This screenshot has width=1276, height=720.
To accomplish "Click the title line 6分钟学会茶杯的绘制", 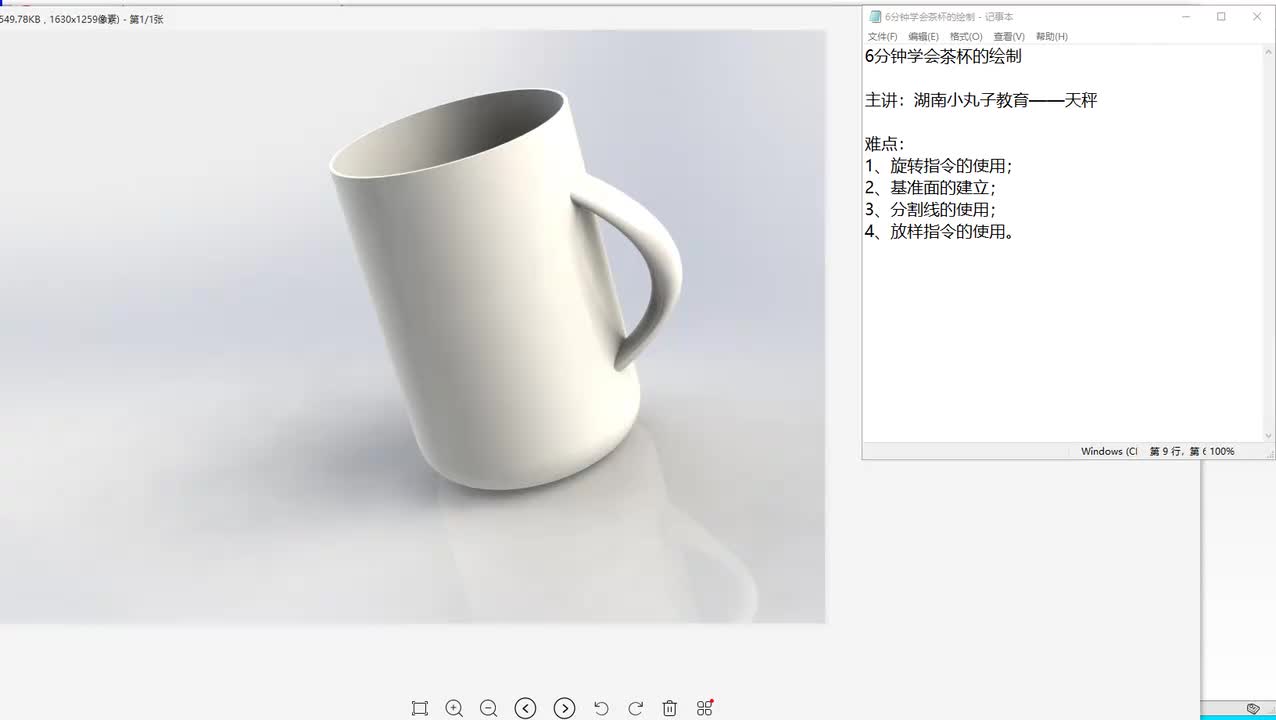I will coord(943,57).
